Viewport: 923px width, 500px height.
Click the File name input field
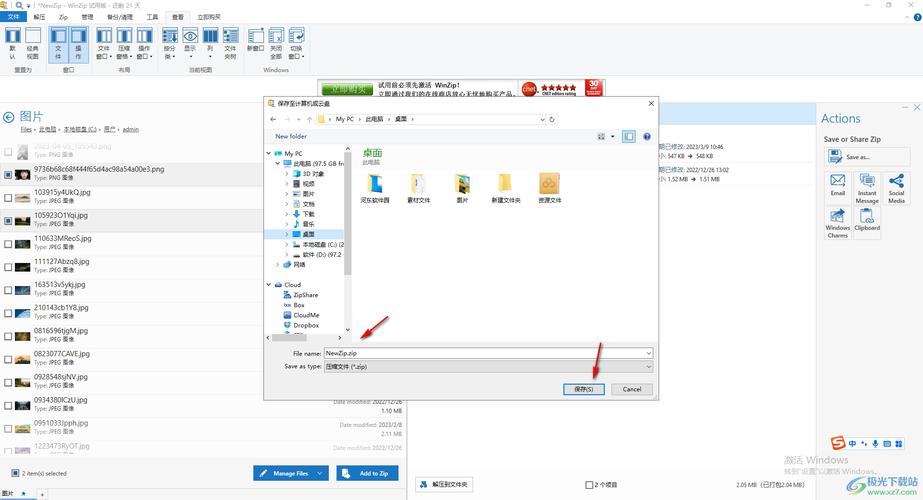coord(488,353)
